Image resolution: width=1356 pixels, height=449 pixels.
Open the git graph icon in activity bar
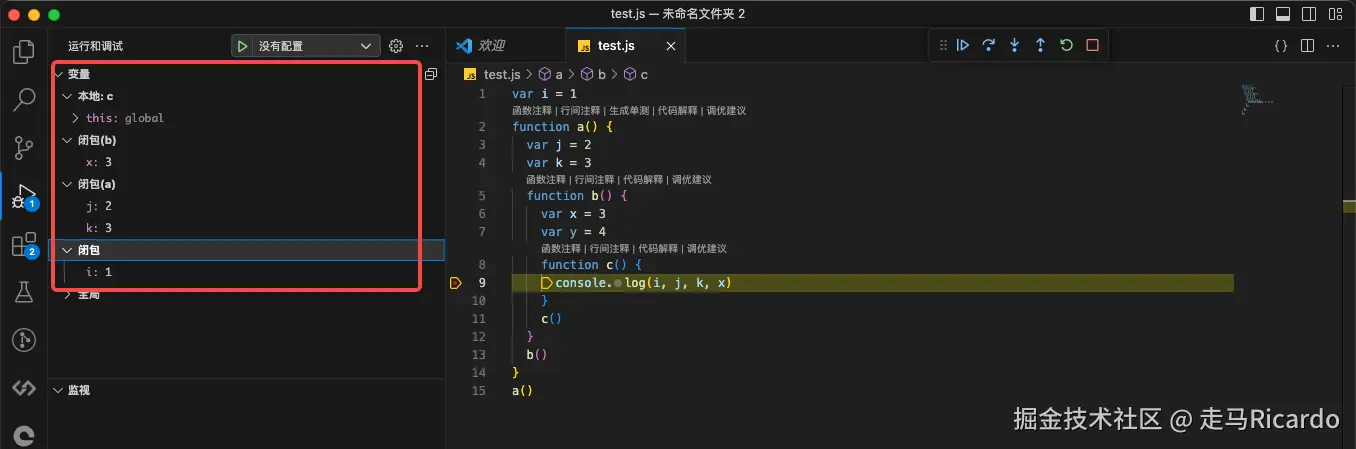pyautogui.click(x=23, y=340)
